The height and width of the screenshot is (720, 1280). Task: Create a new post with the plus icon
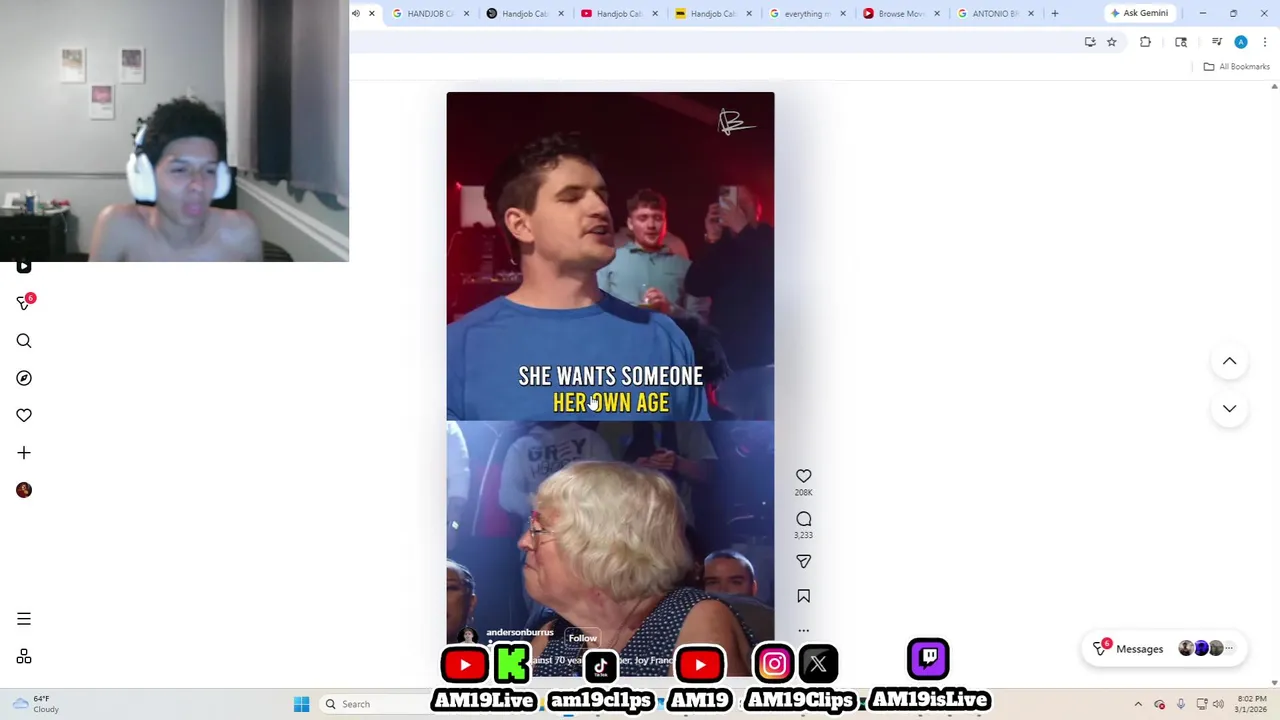24,453
